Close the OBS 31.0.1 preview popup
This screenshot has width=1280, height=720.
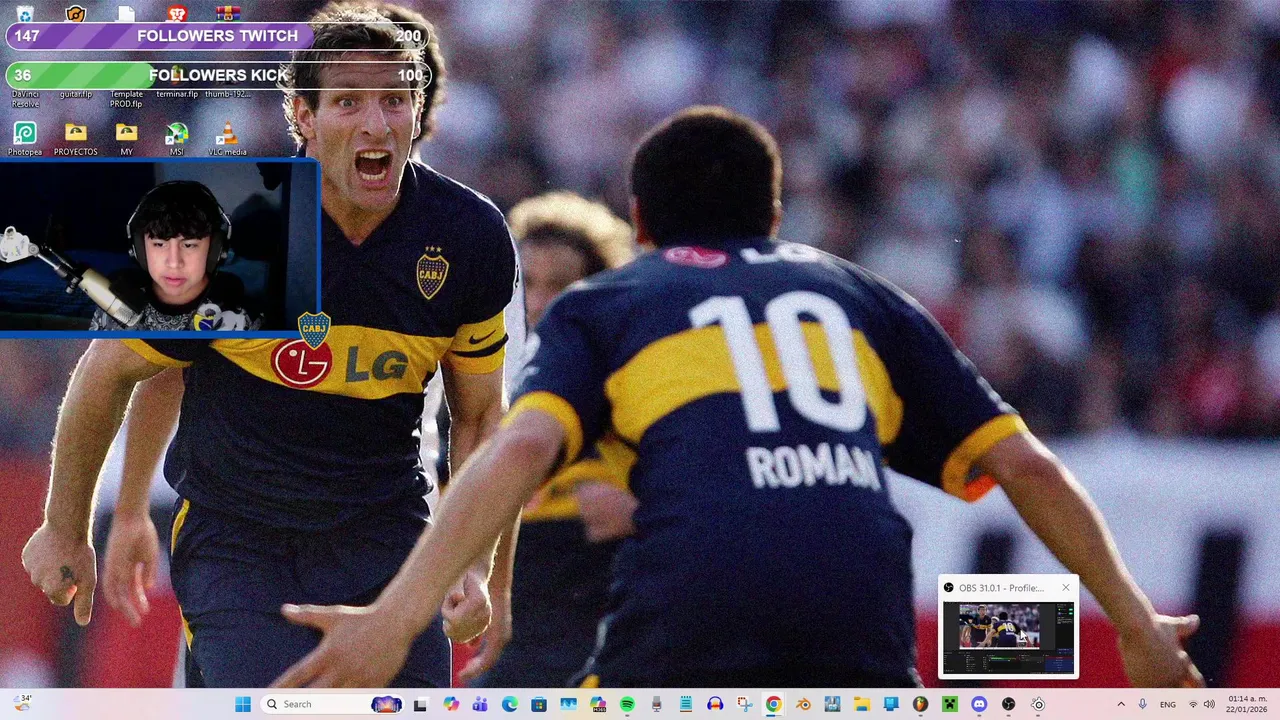pos(1065,588)
